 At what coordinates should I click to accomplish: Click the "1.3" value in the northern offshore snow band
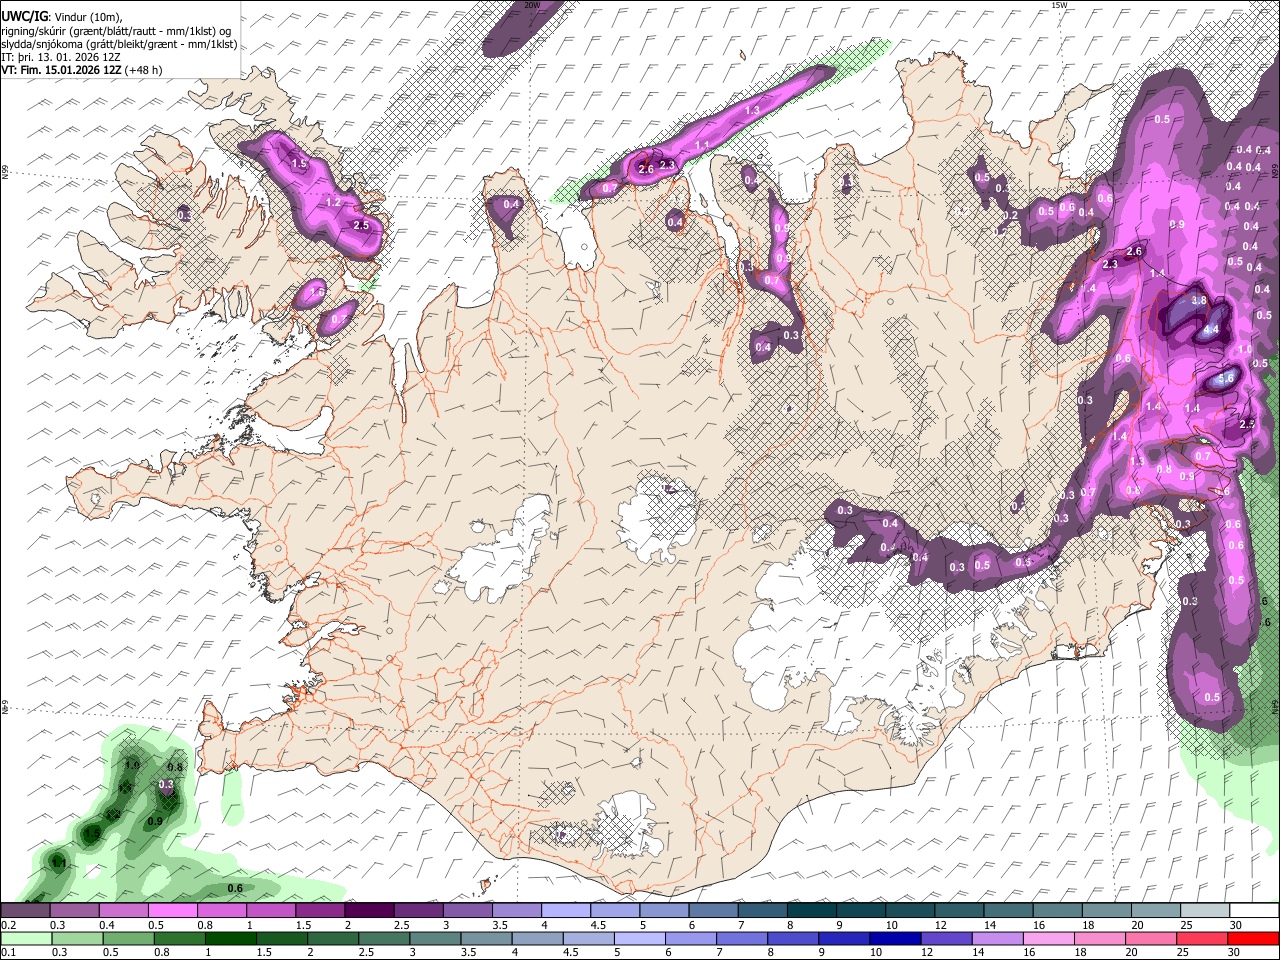pyautogui.click(x=752, y=110)
